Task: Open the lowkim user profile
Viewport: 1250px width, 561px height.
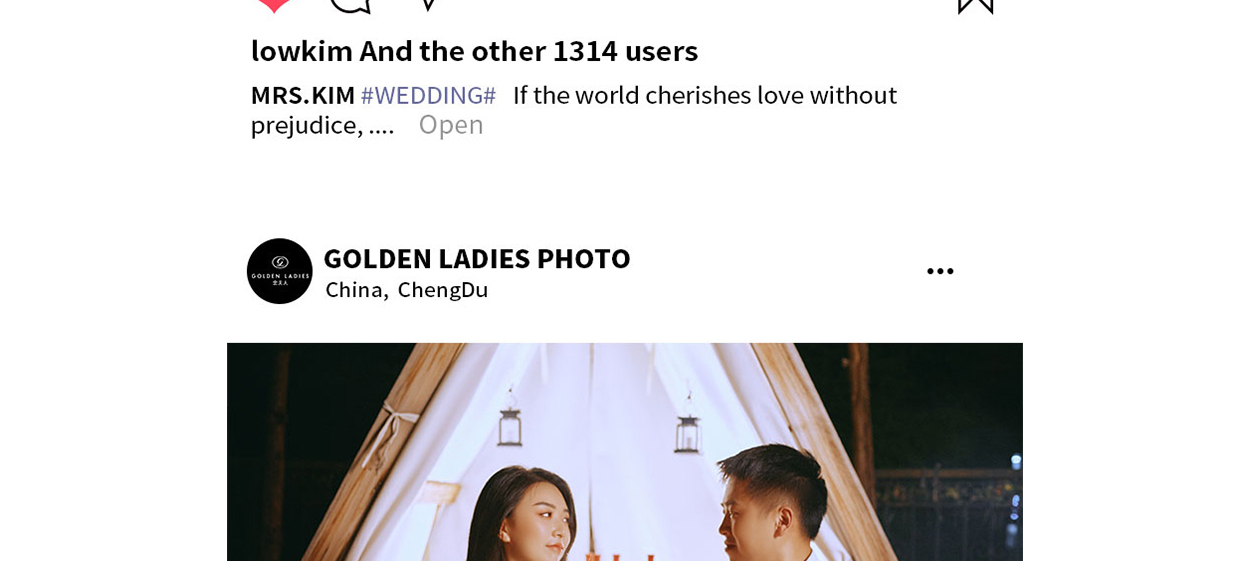Action: pyautogui.click(x=302, y=50)
